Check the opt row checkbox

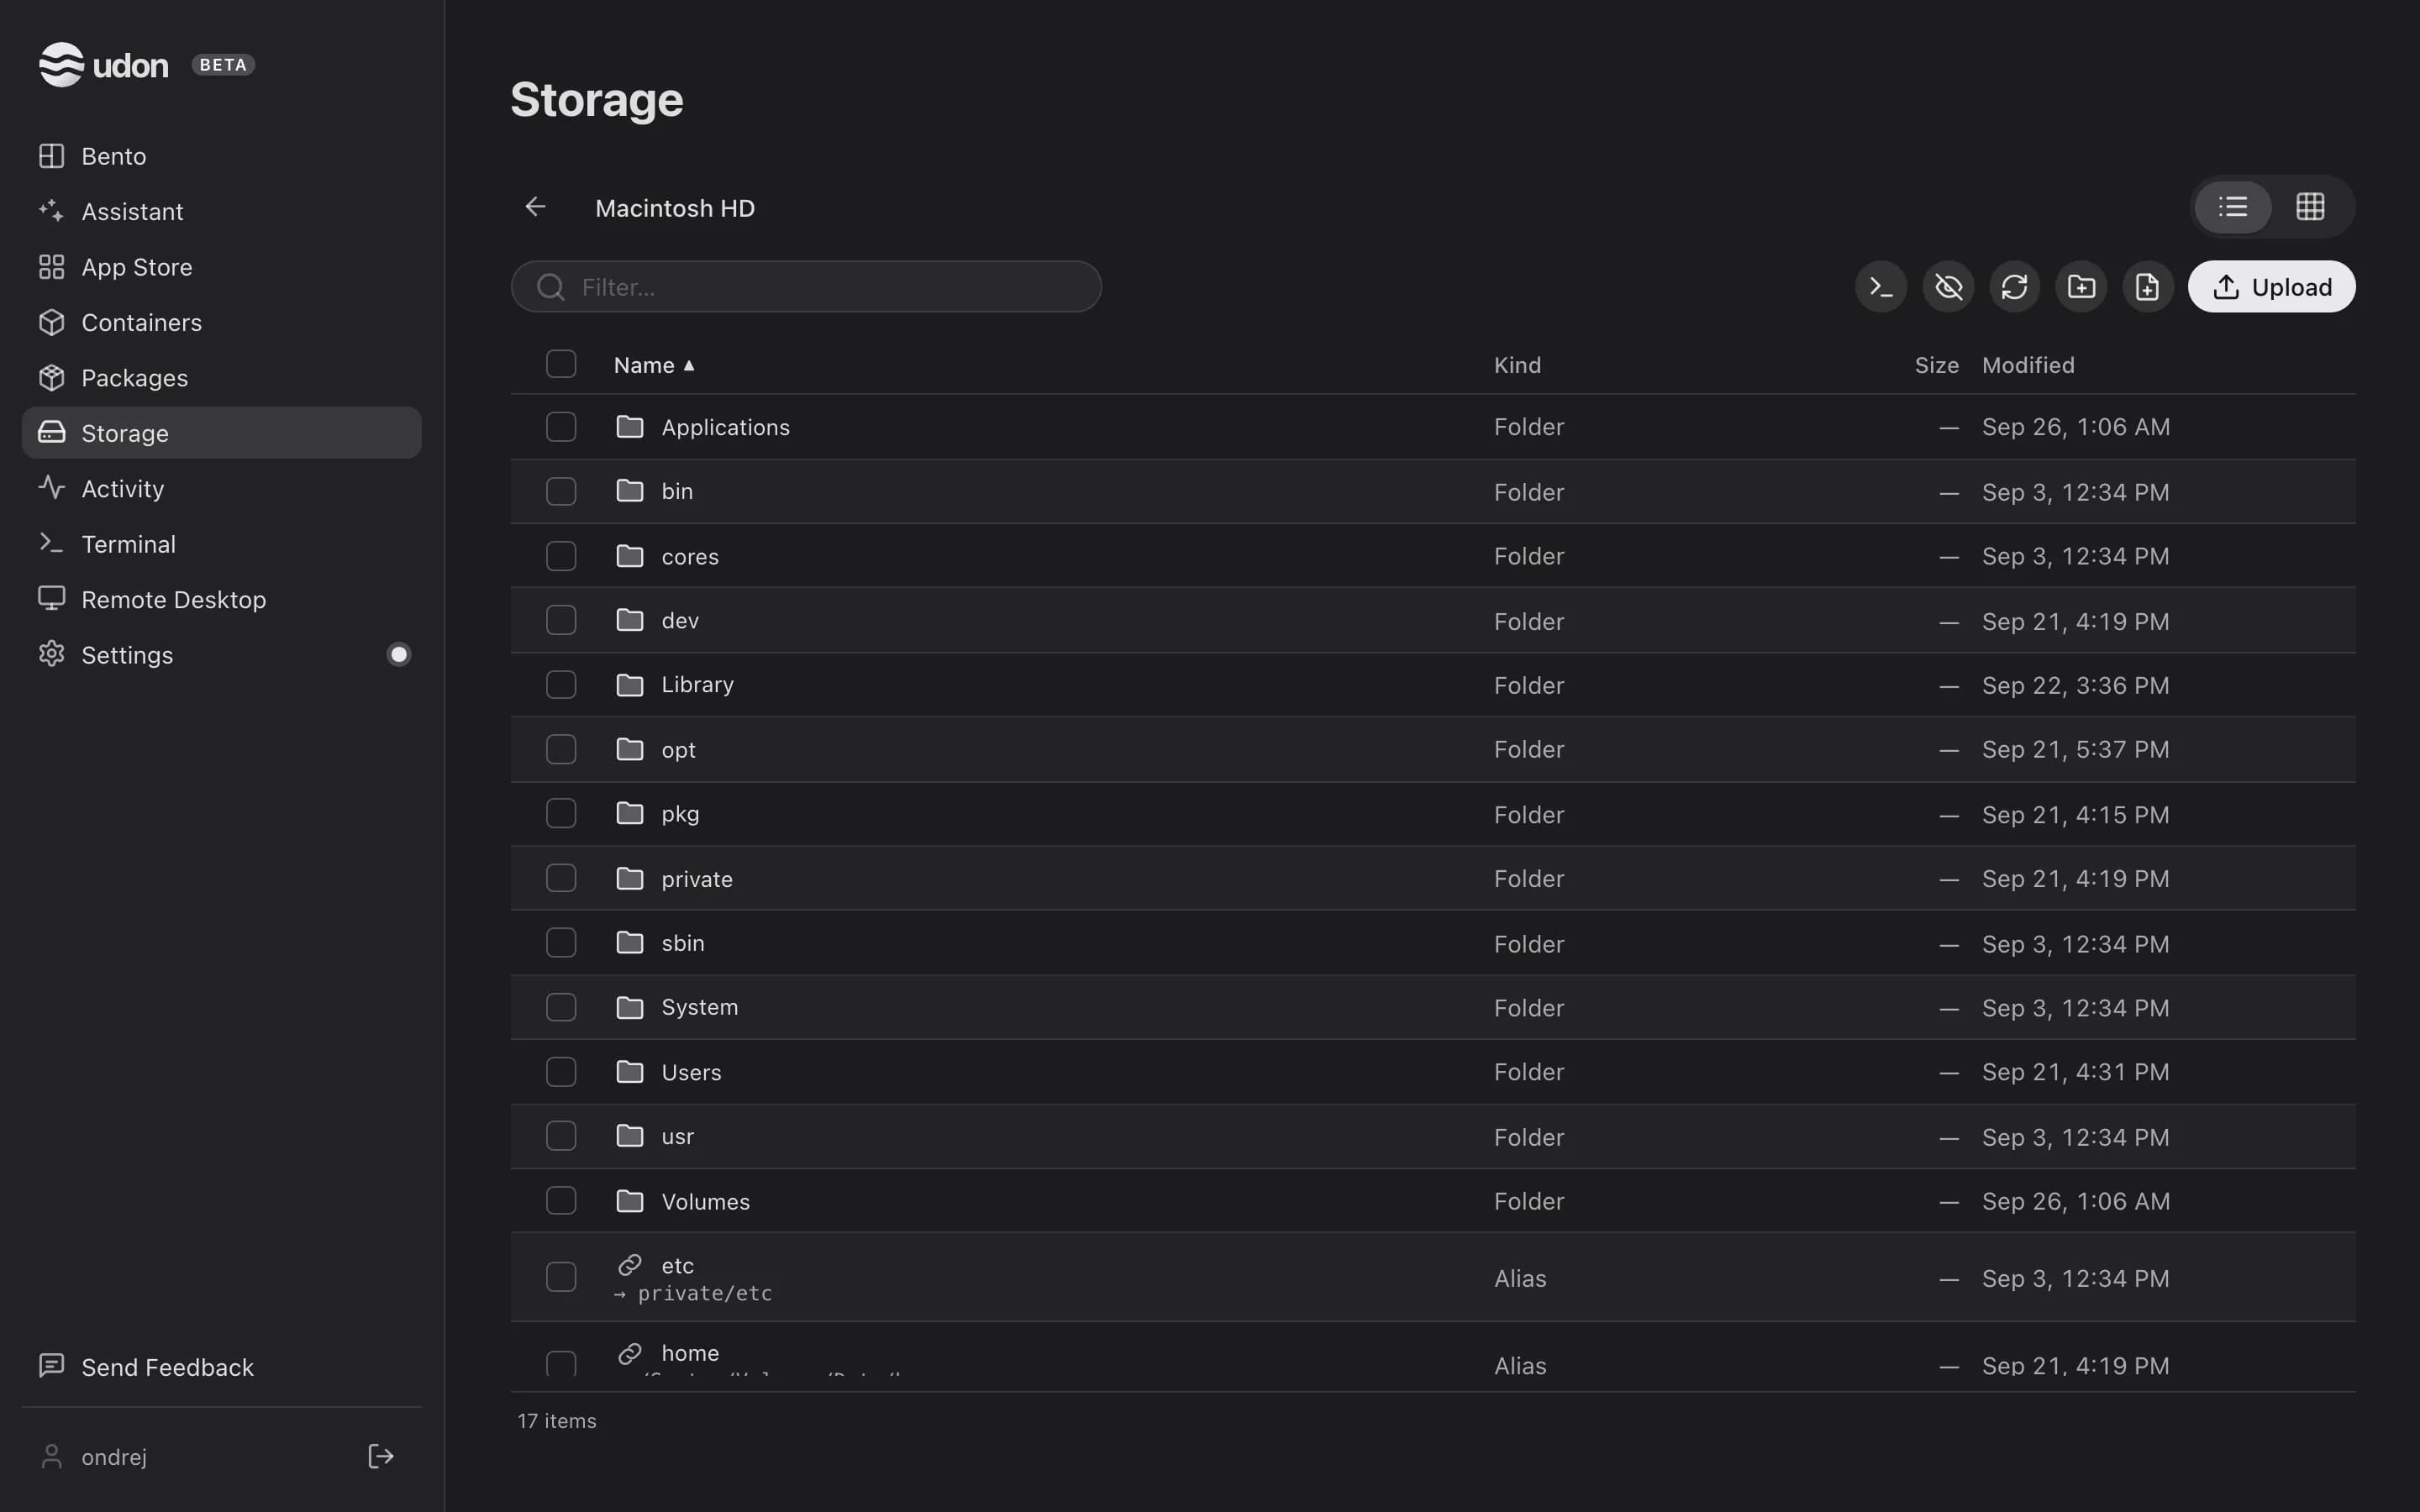point(561,749)
